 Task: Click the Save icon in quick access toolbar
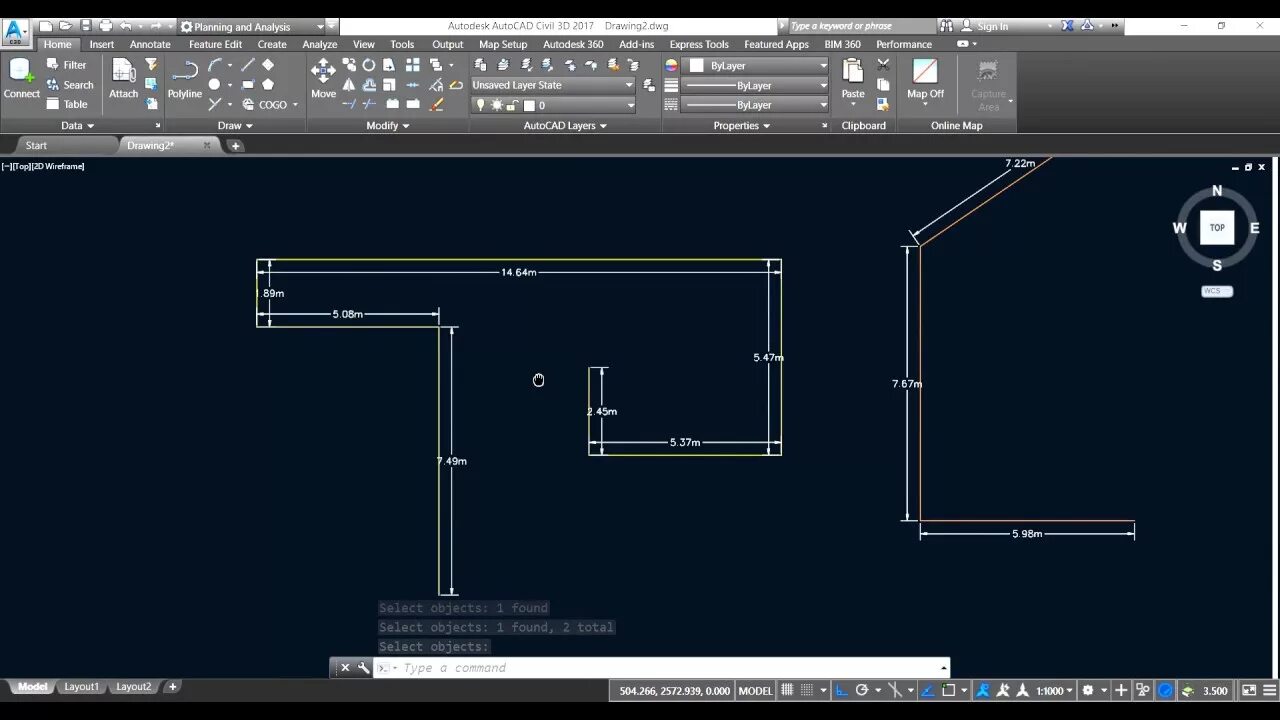click(86, 26)
